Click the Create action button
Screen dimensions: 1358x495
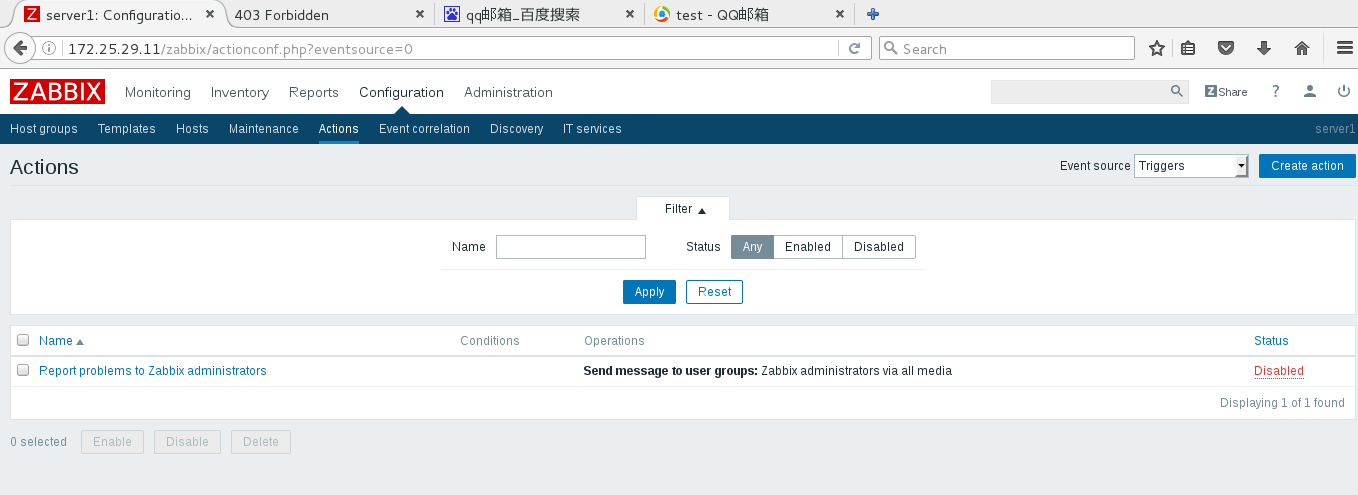click(x=1307, y=166)
